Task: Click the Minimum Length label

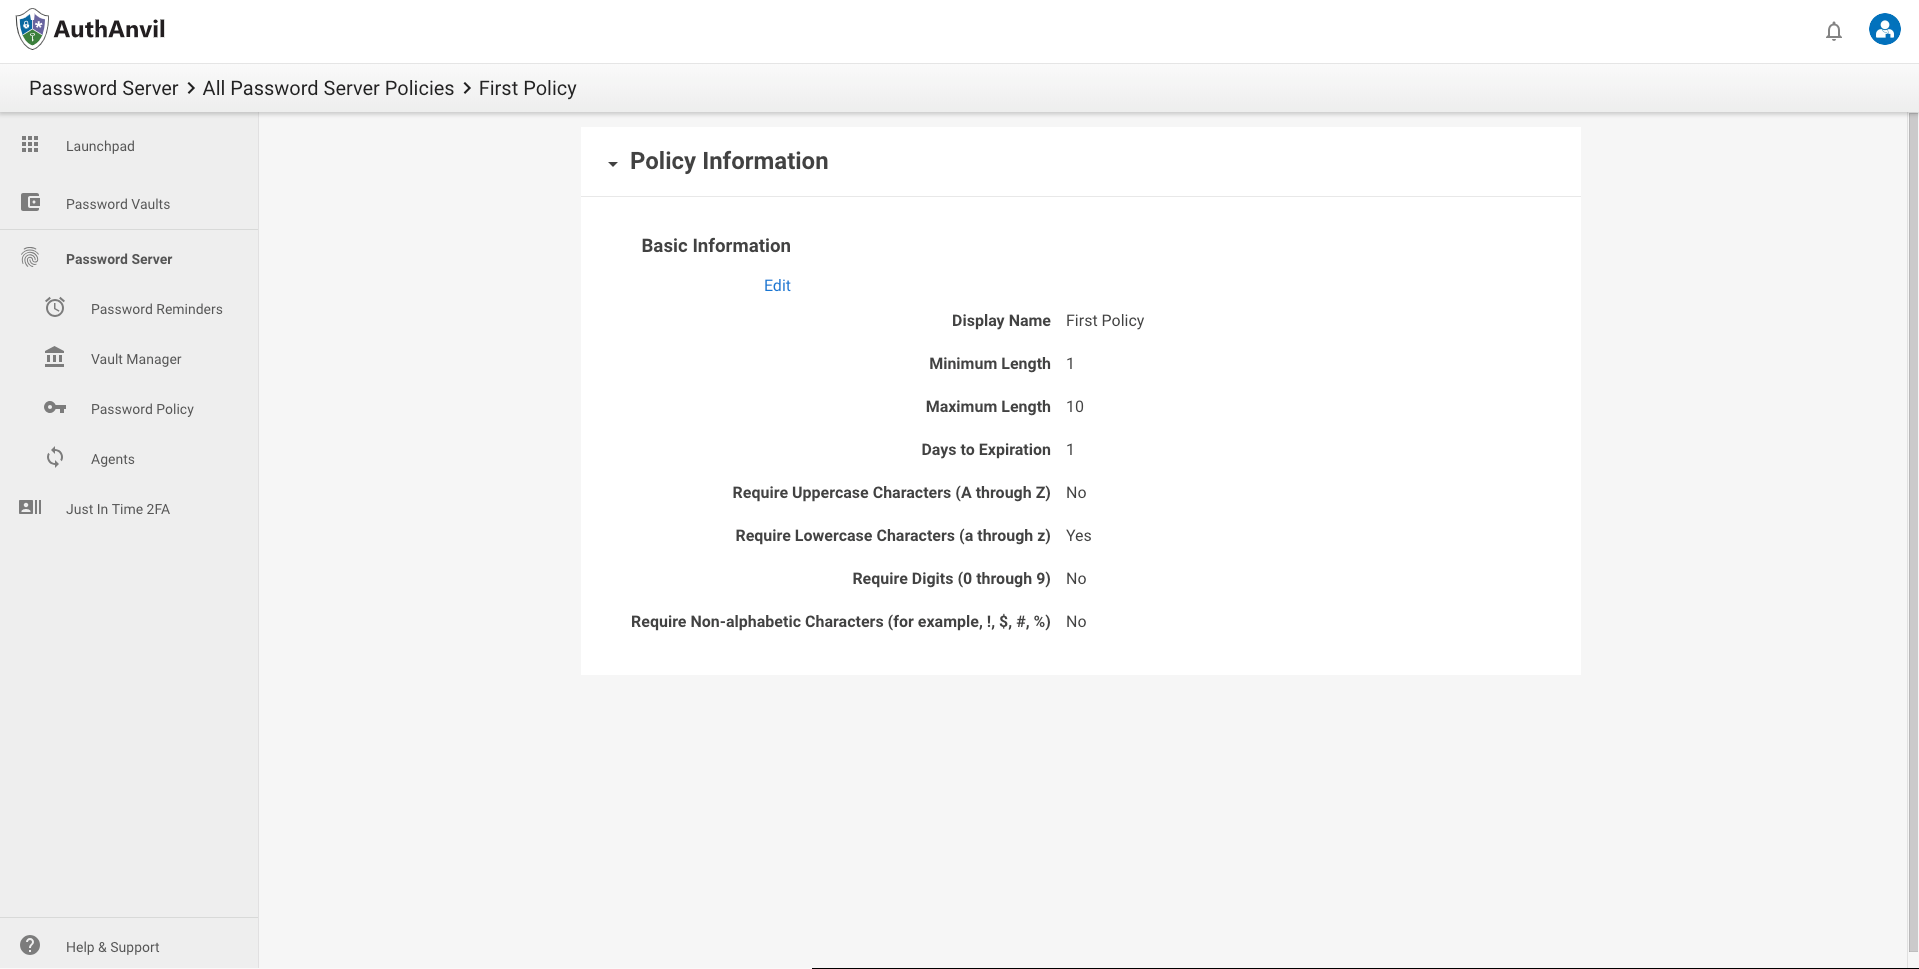Action: pyautogui.click(x=990, y=363)
